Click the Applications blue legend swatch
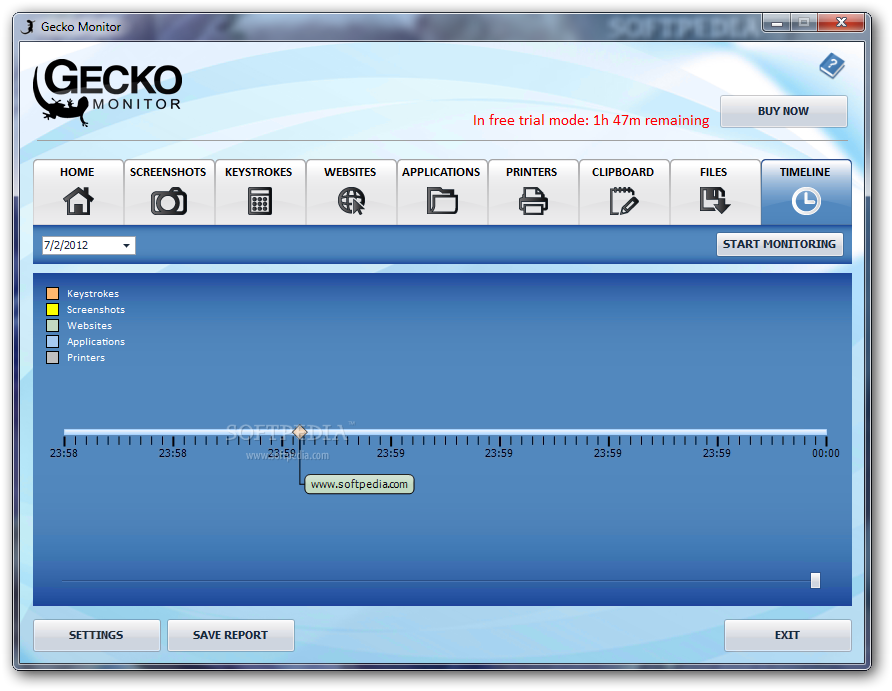The image size is (892, 691). pos(52,341)
